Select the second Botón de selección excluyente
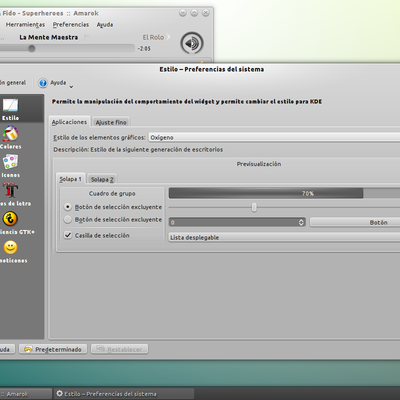The image size is (400, 400). pos(68,219)
